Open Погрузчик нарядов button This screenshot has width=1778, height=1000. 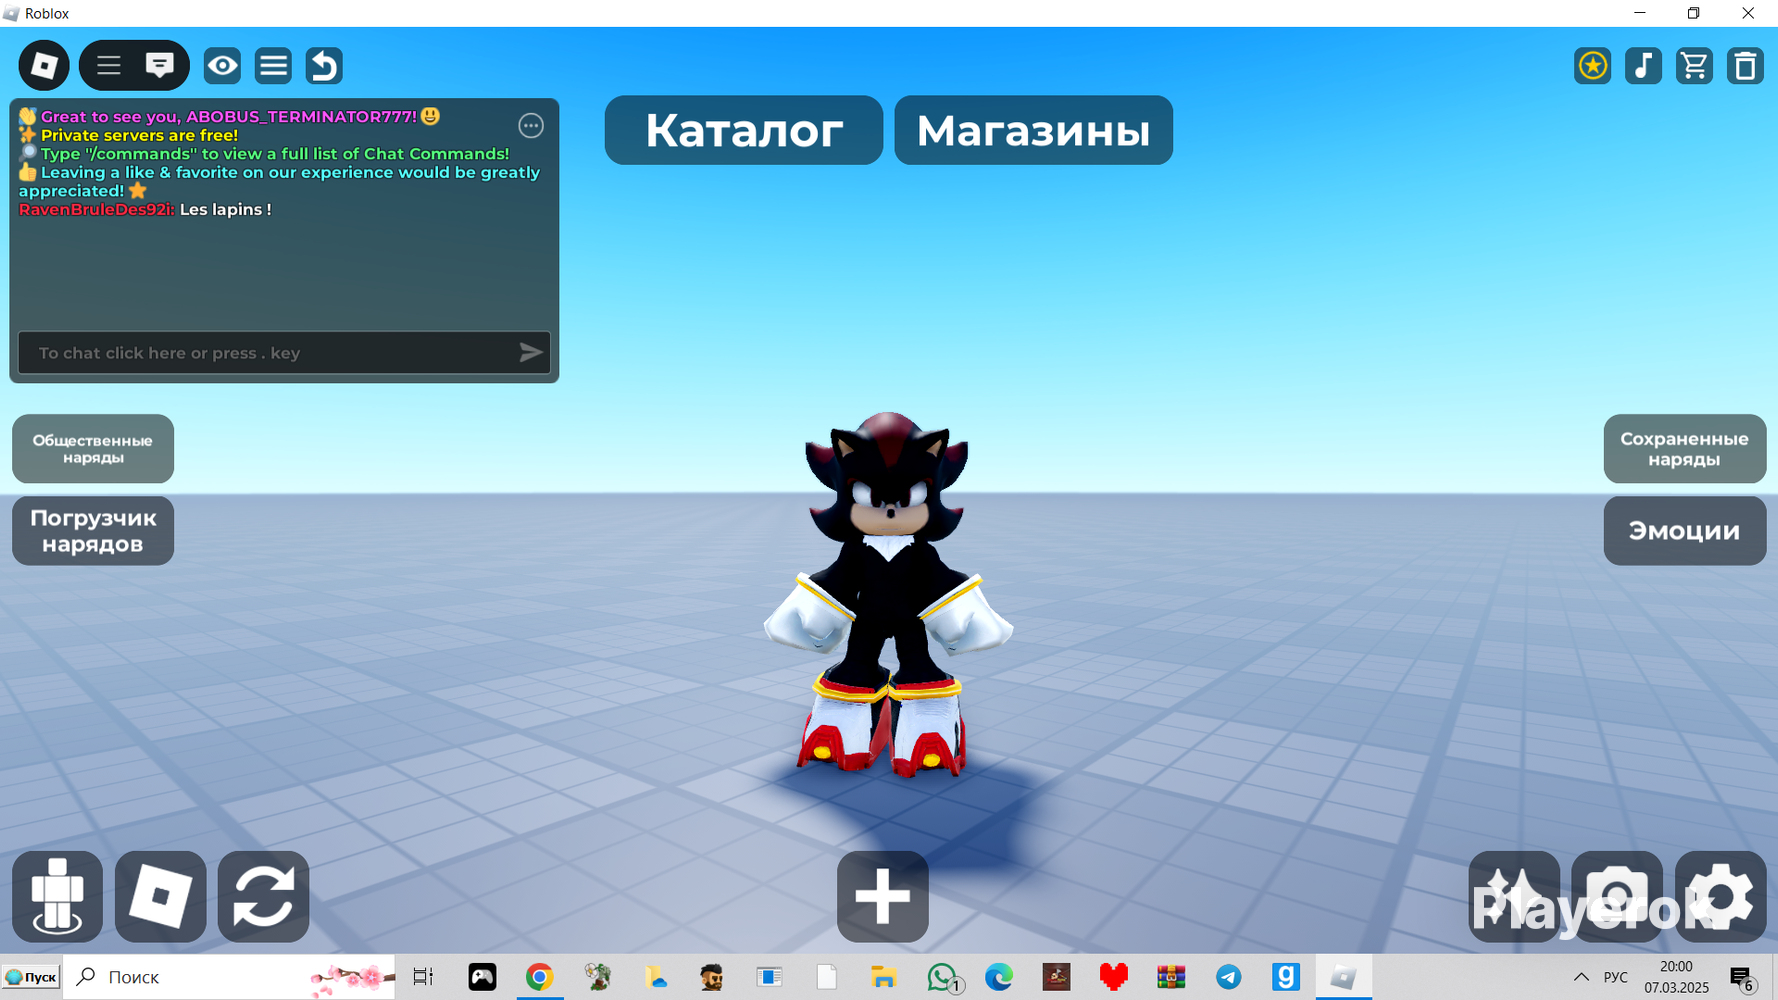click(93, 531)
